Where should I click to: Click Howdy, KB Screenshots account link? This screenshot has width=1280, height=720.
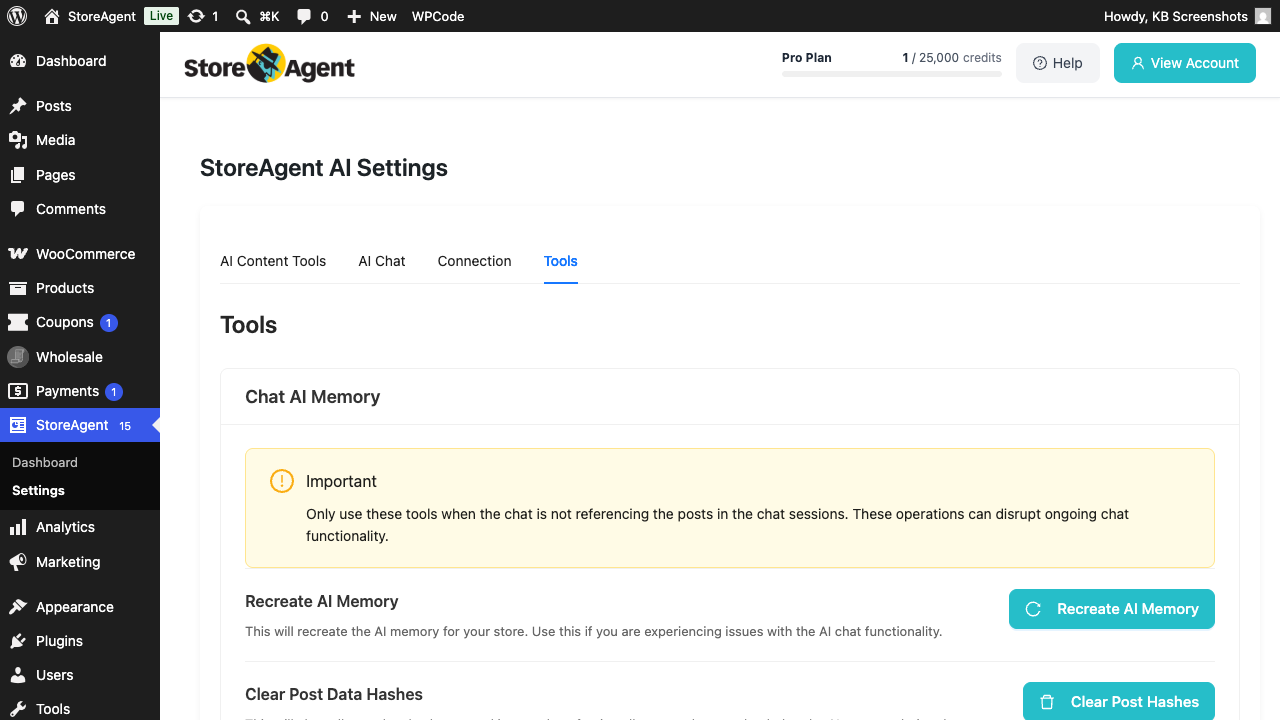pyautogui.click(x=1188, y=16)
